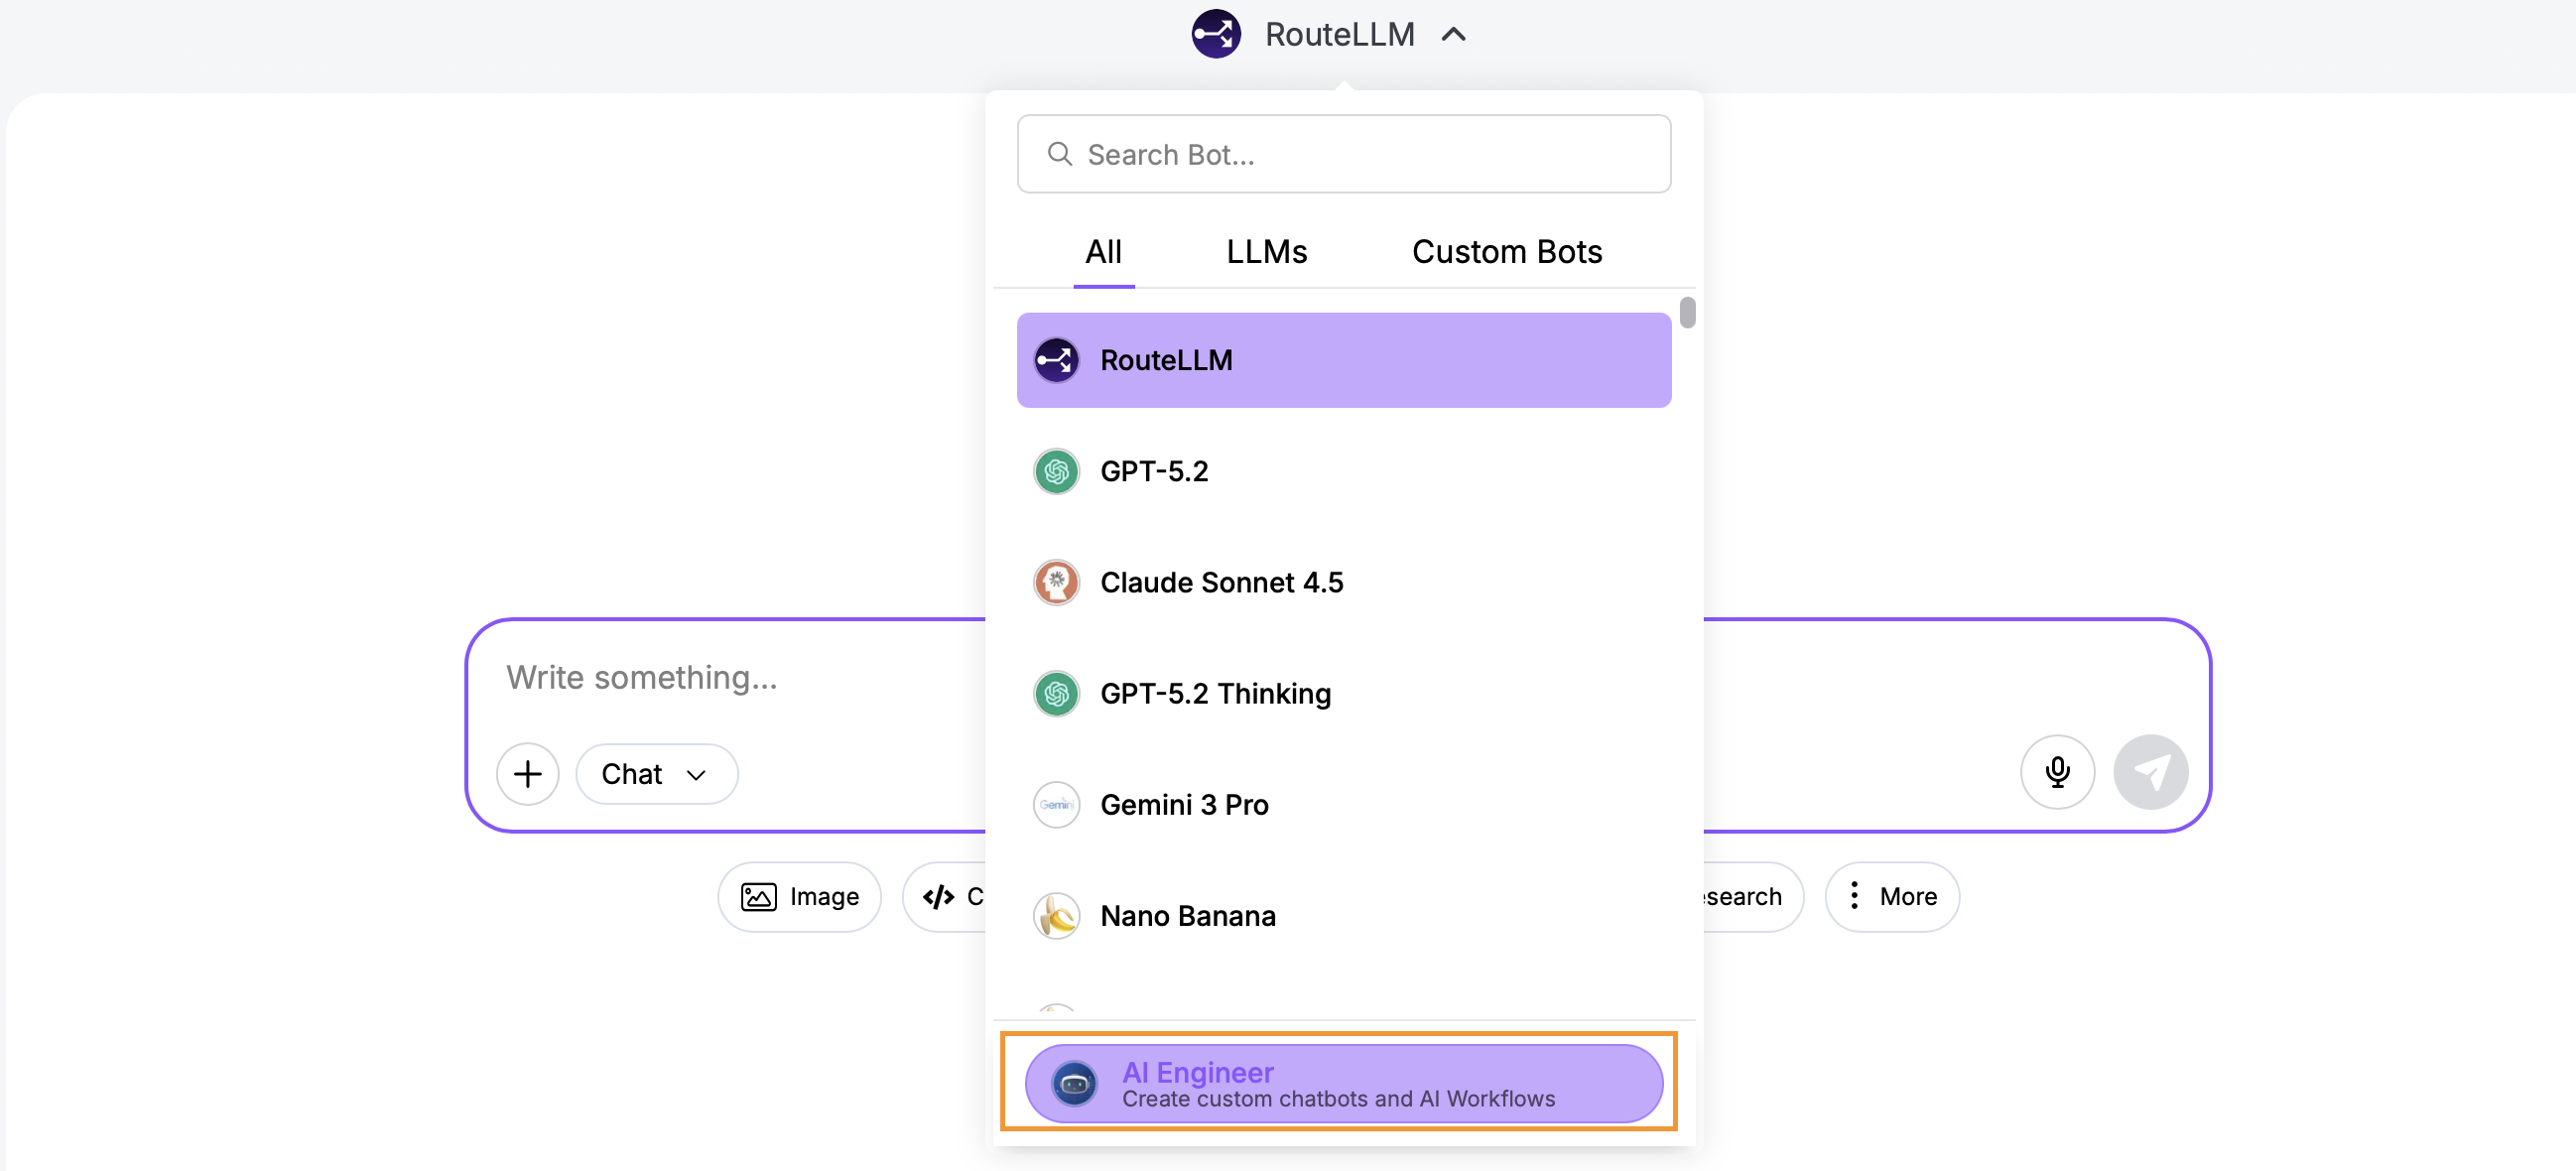Collapse the RouteLLM model selector chevron

(x=1453, y=35)
